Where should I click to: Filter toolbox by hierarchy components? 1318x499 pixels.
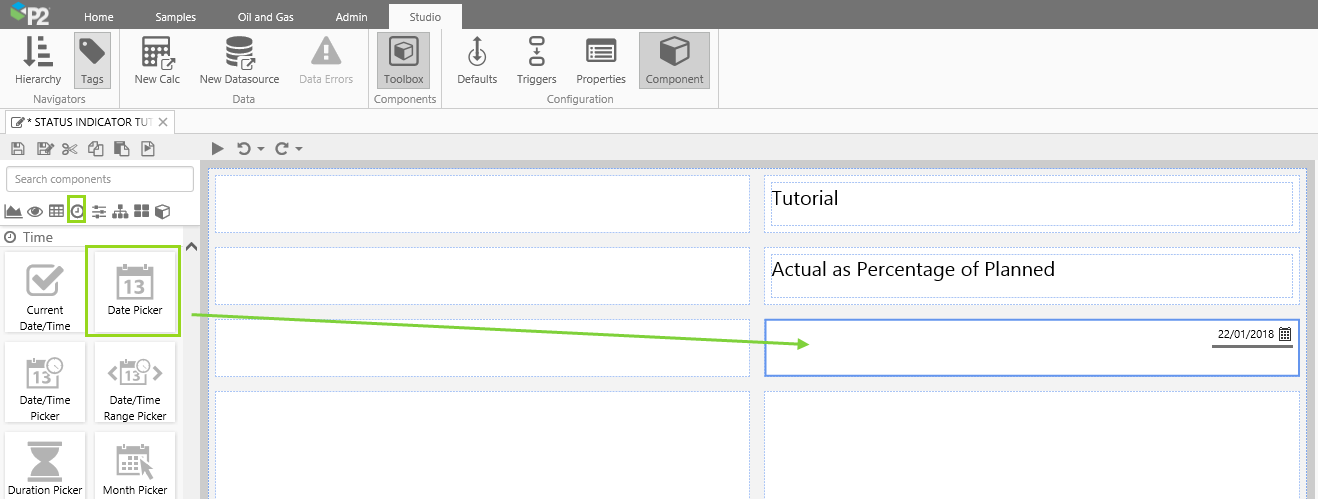(120, 211)
